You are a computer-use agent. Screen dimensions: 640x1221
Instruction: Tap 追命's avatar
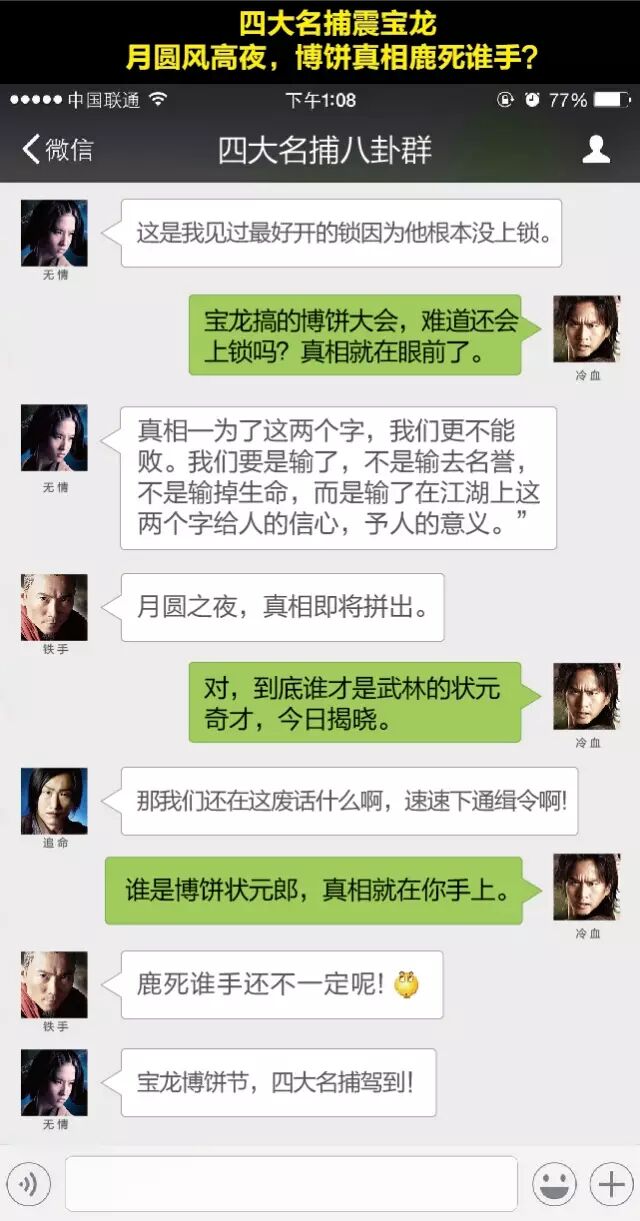54,801
